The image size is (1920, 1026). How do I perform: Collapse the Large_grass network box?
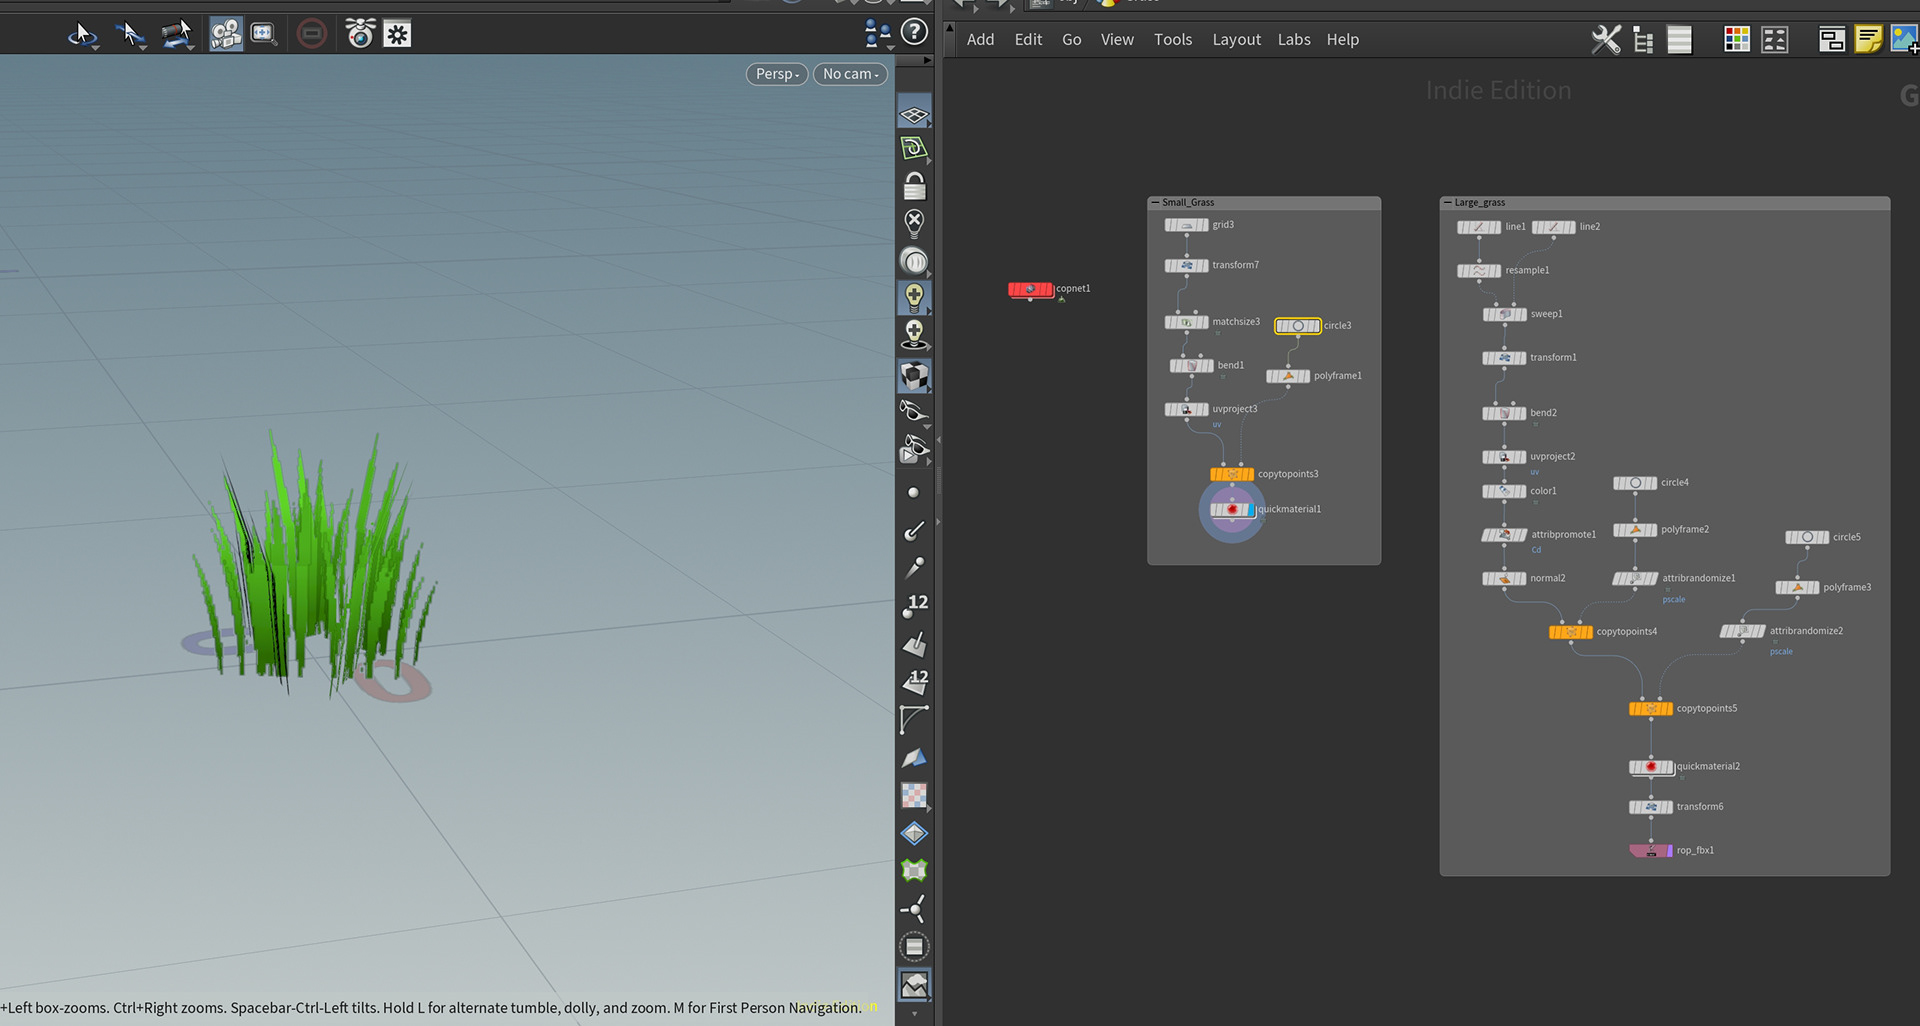[x=1447, y=202]
